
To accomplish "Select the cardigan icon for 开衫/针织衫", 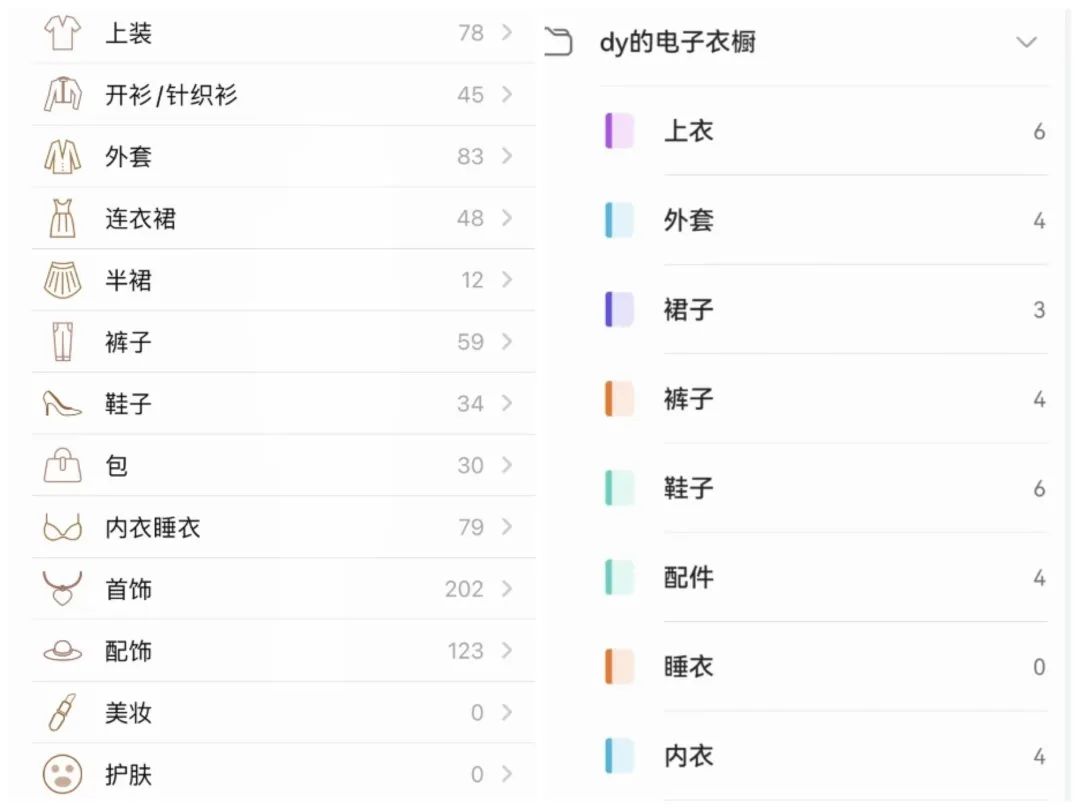I will pyautogui.click(x=63, y=94).
